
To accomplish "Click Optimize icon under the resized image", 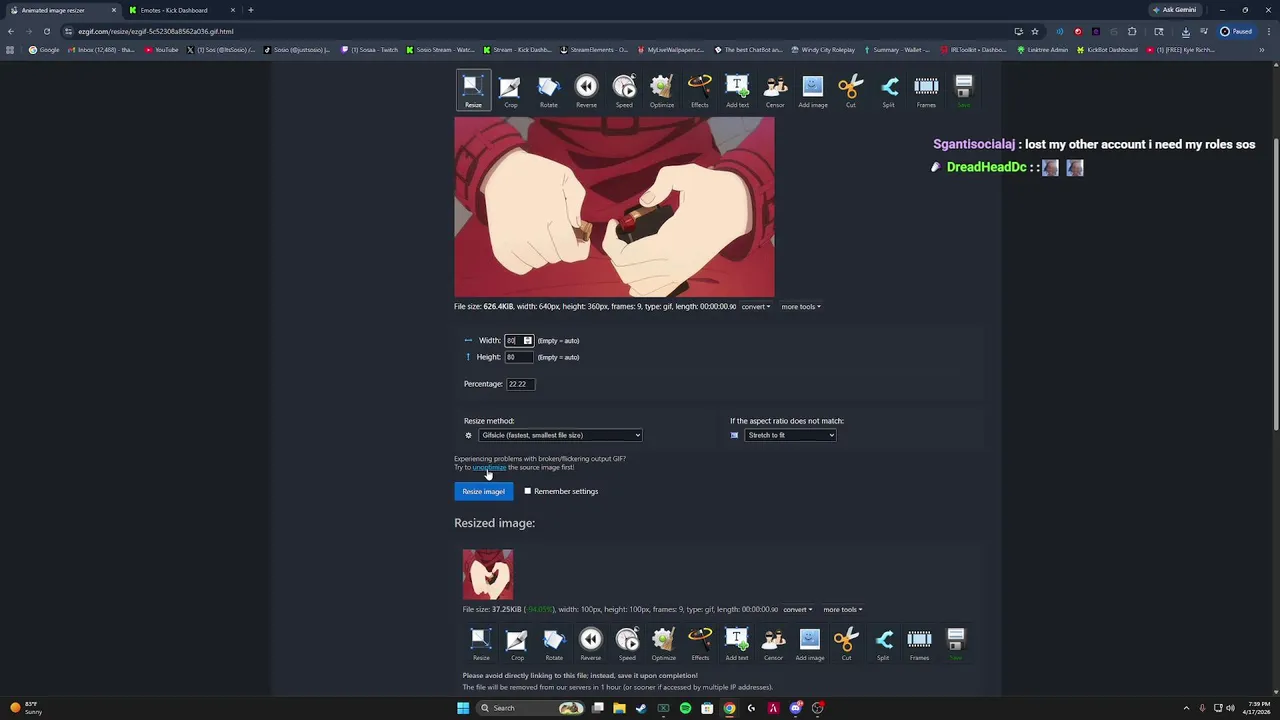I will pos(664,643).
